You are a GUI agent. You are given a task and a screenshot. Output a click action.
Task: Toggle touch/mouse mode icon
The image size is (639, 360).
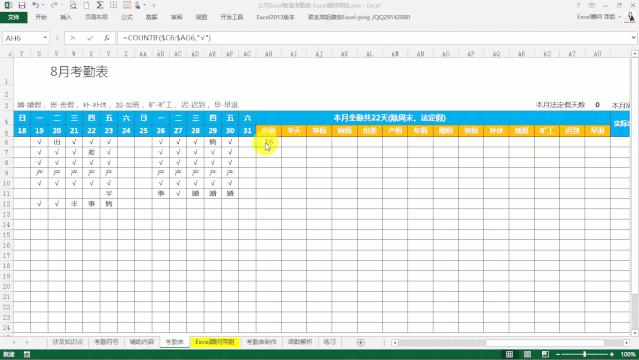click(137, 5)
